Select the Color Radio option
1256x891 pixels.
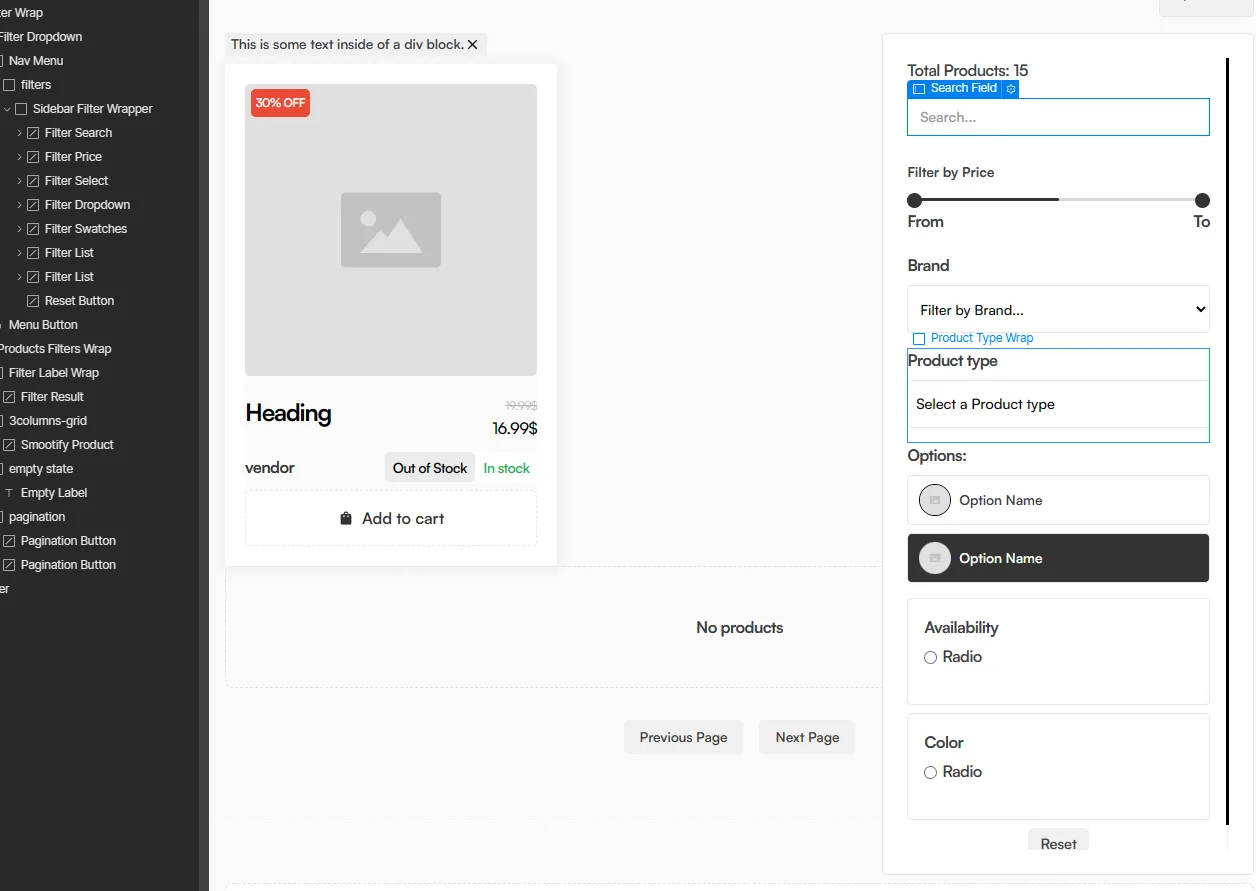(931, 772)
